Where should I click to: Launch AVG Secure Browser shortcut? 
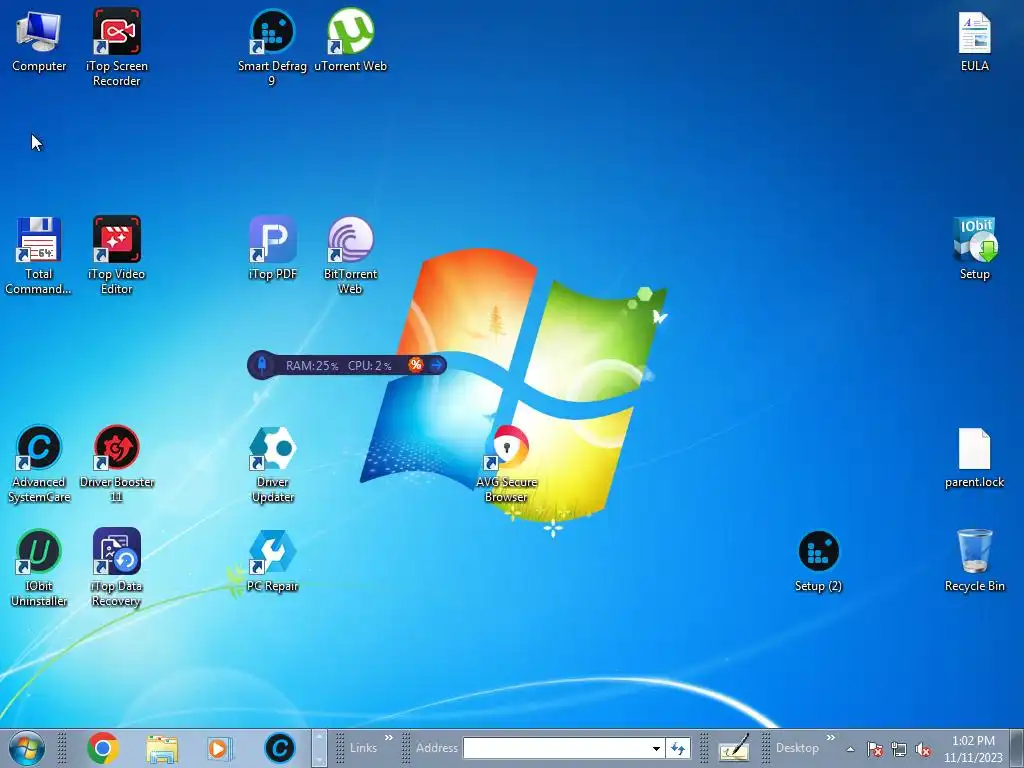pos(506,464)
